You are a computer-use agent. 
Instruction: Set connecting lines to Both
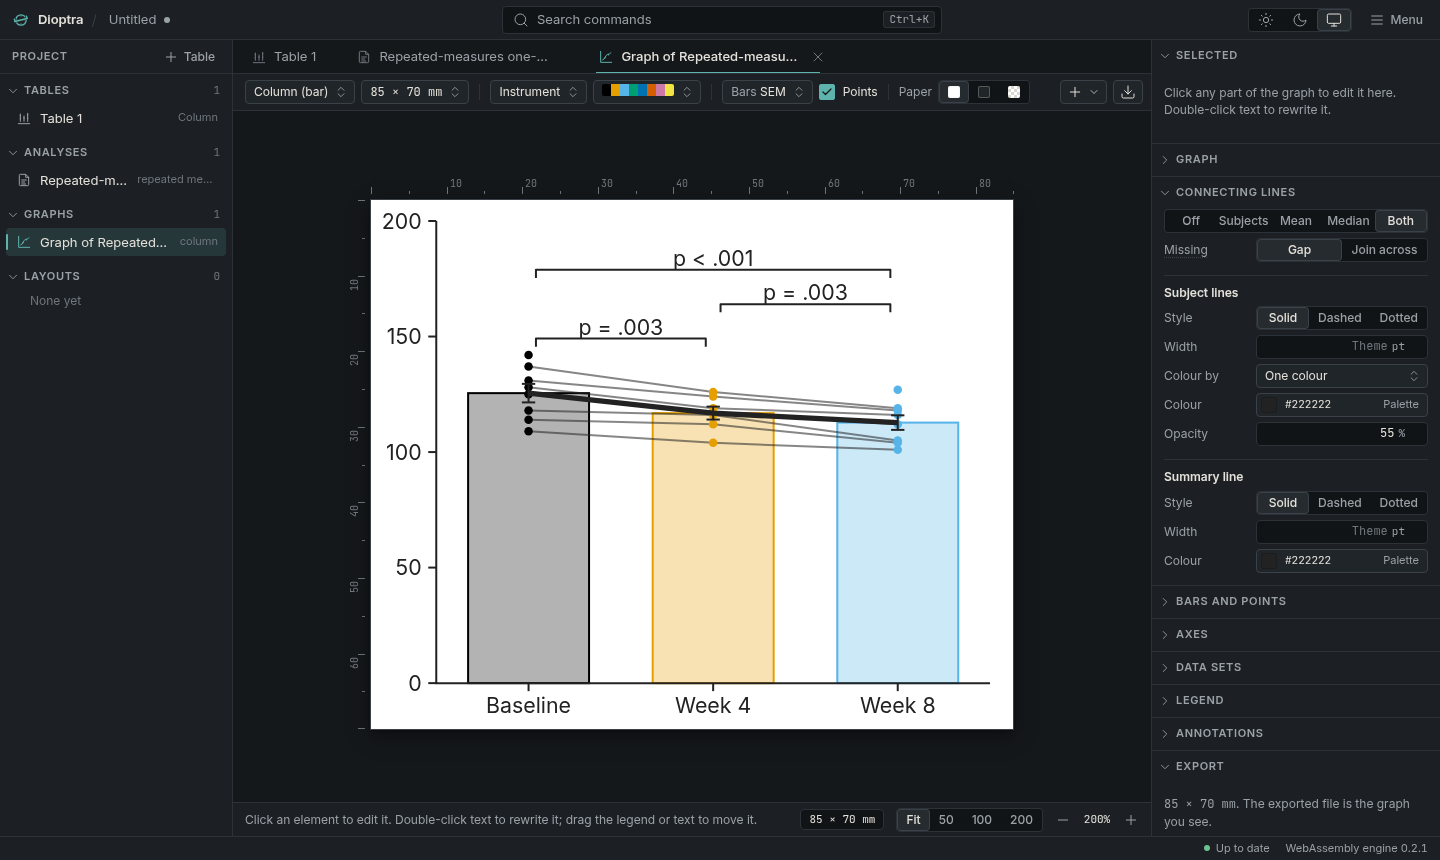pyautogui.click(x=1400, y=221)
